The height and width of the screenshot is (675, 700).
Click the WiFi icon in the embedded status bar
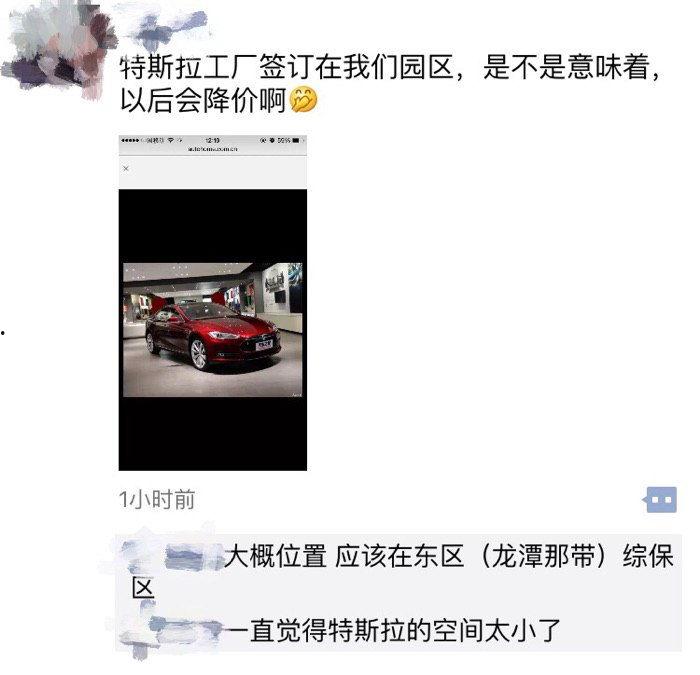click(173, 142)
